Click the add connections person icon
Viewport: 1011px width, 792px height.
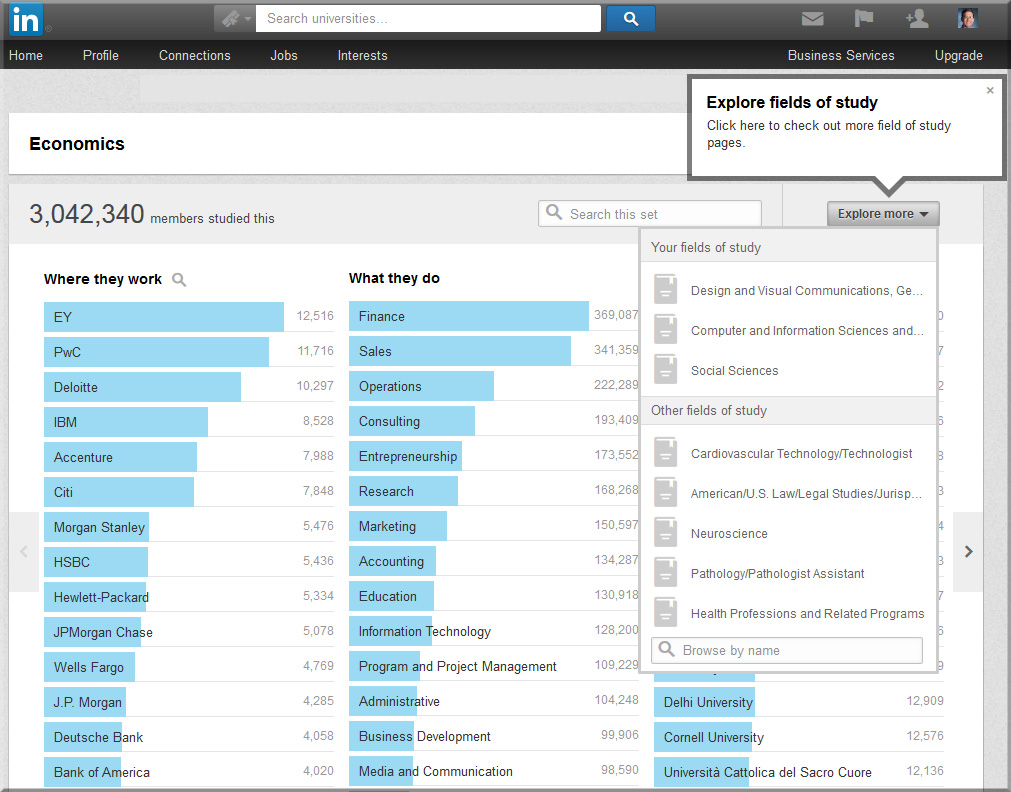click(x=917, y=18)
